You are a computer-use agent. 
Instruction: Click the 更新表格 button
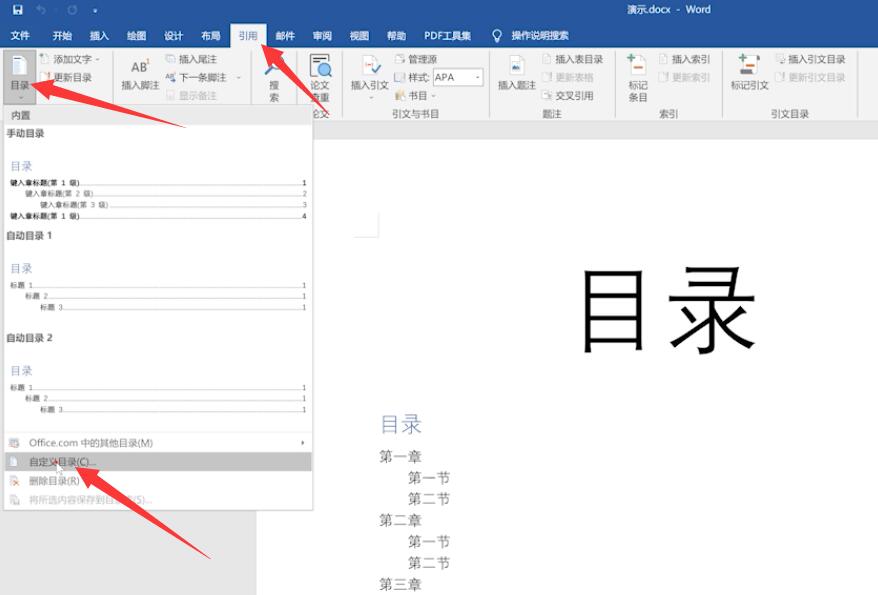click(568, 77)
